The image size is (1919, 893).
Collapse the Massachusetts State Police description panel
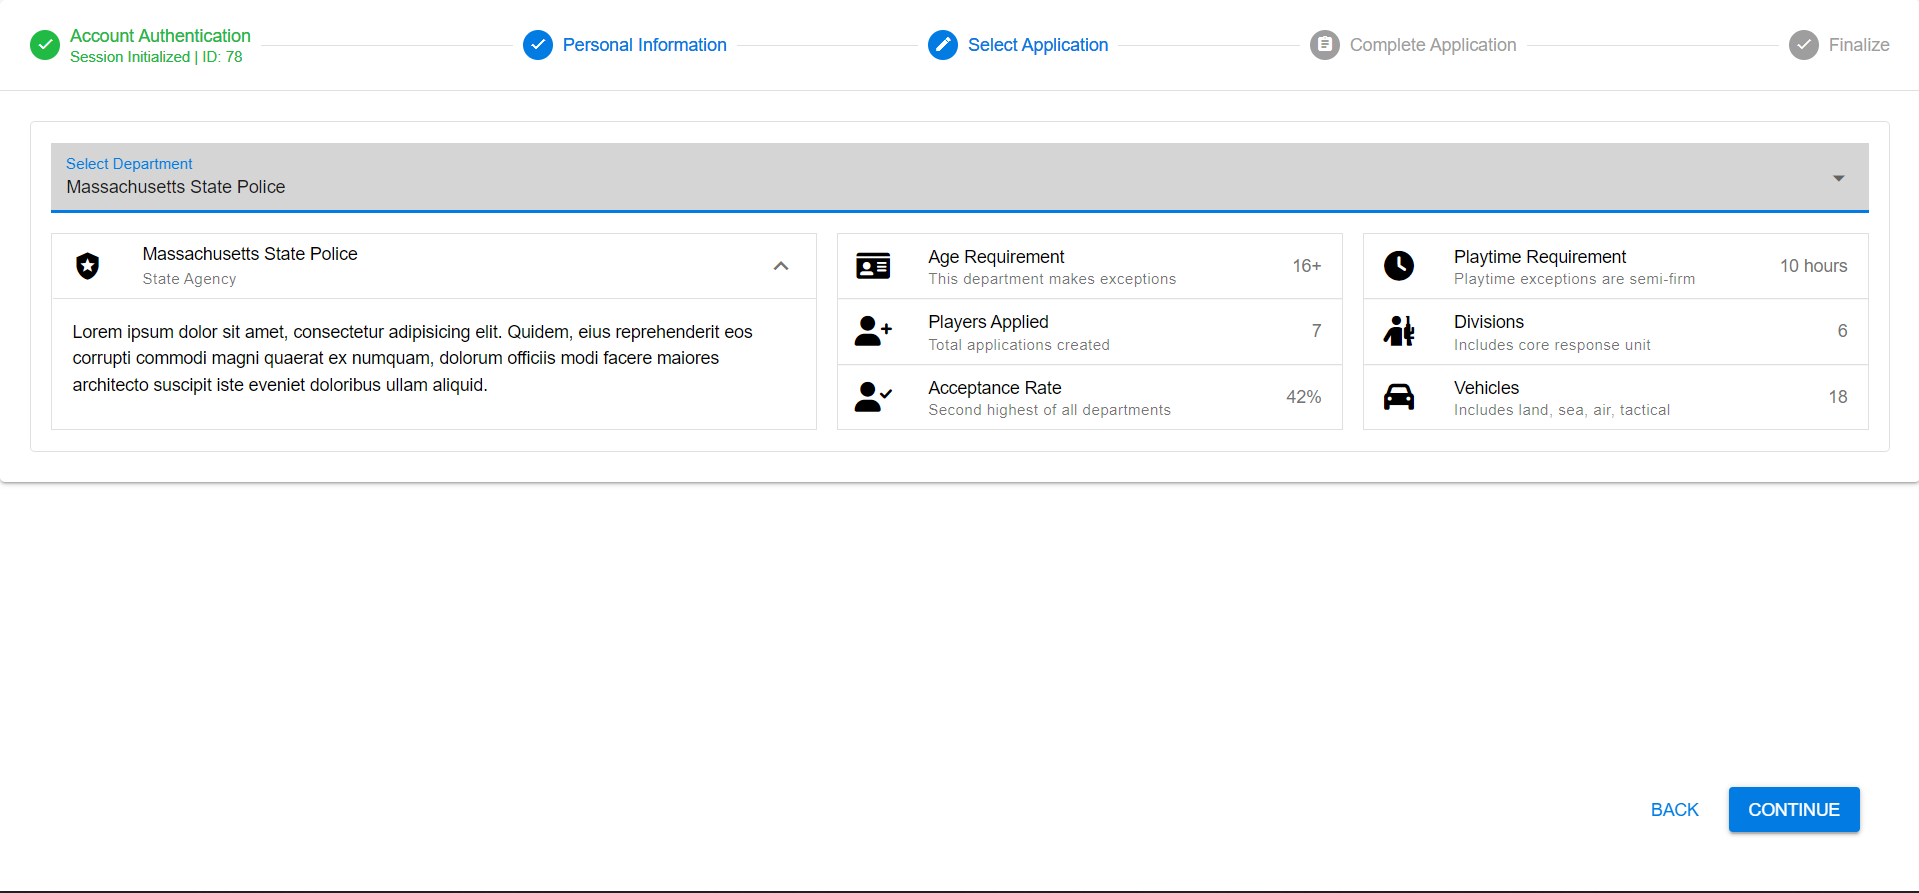click(781, 266)
